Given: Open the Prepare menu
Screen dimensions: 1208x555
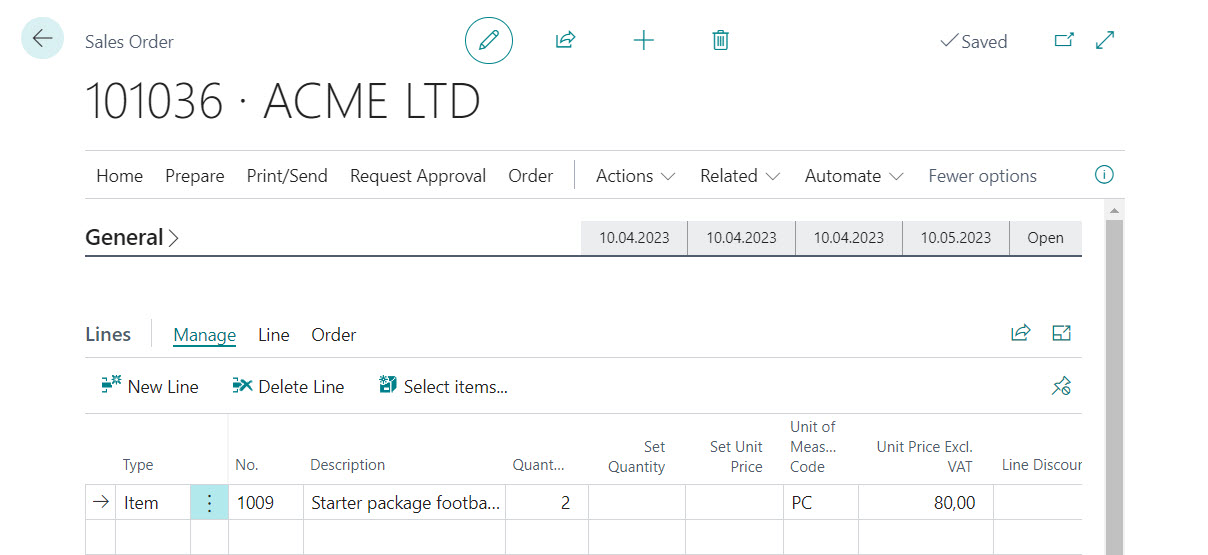Looking at the screenshot, I should coord(195,176).
